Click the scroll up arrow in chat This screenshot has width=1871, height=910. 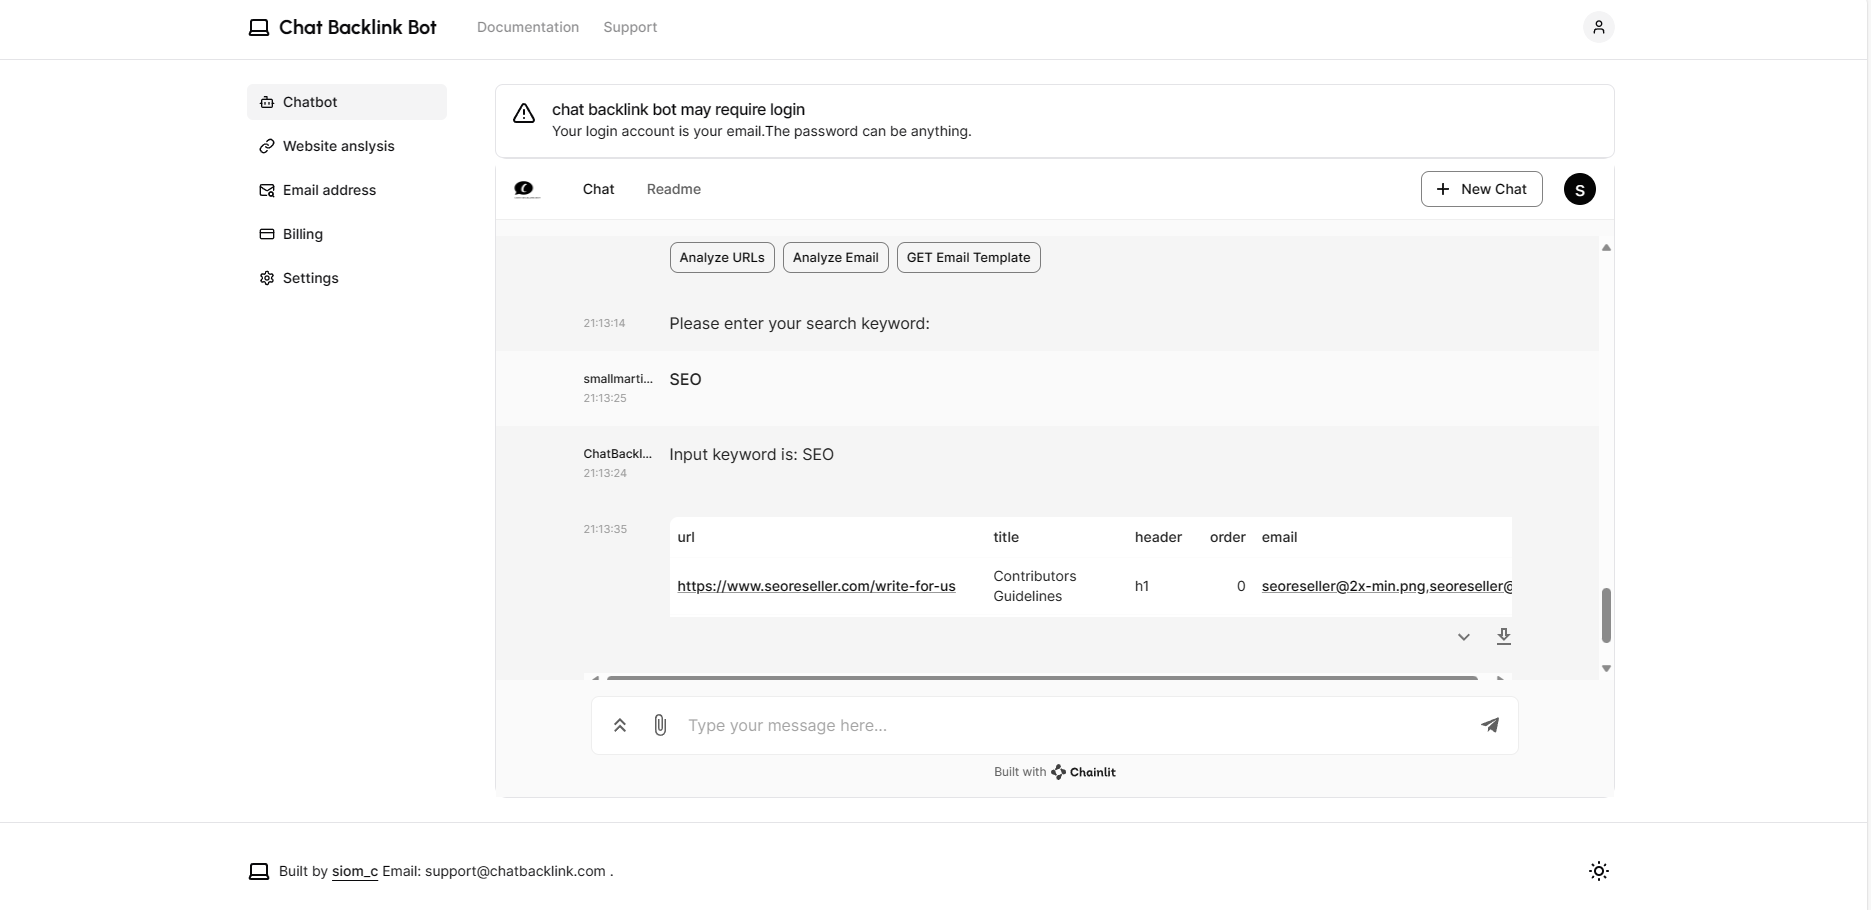(x=1606, y=248)
